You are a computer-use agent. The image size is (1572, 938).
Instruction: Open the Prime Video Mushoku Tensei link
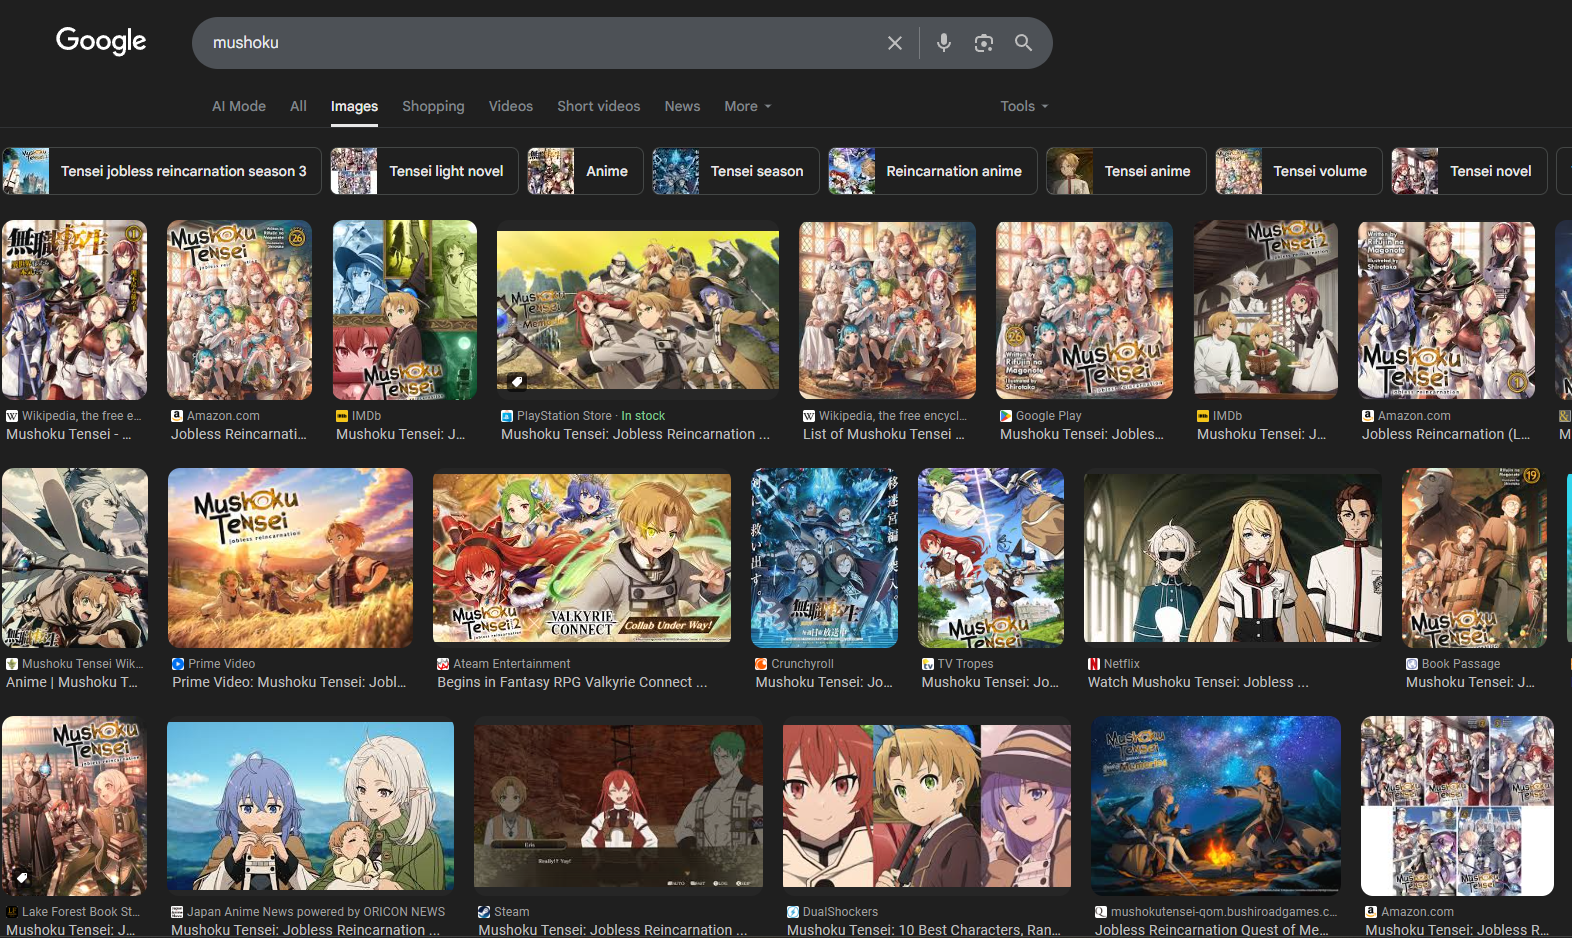(289, 682)
